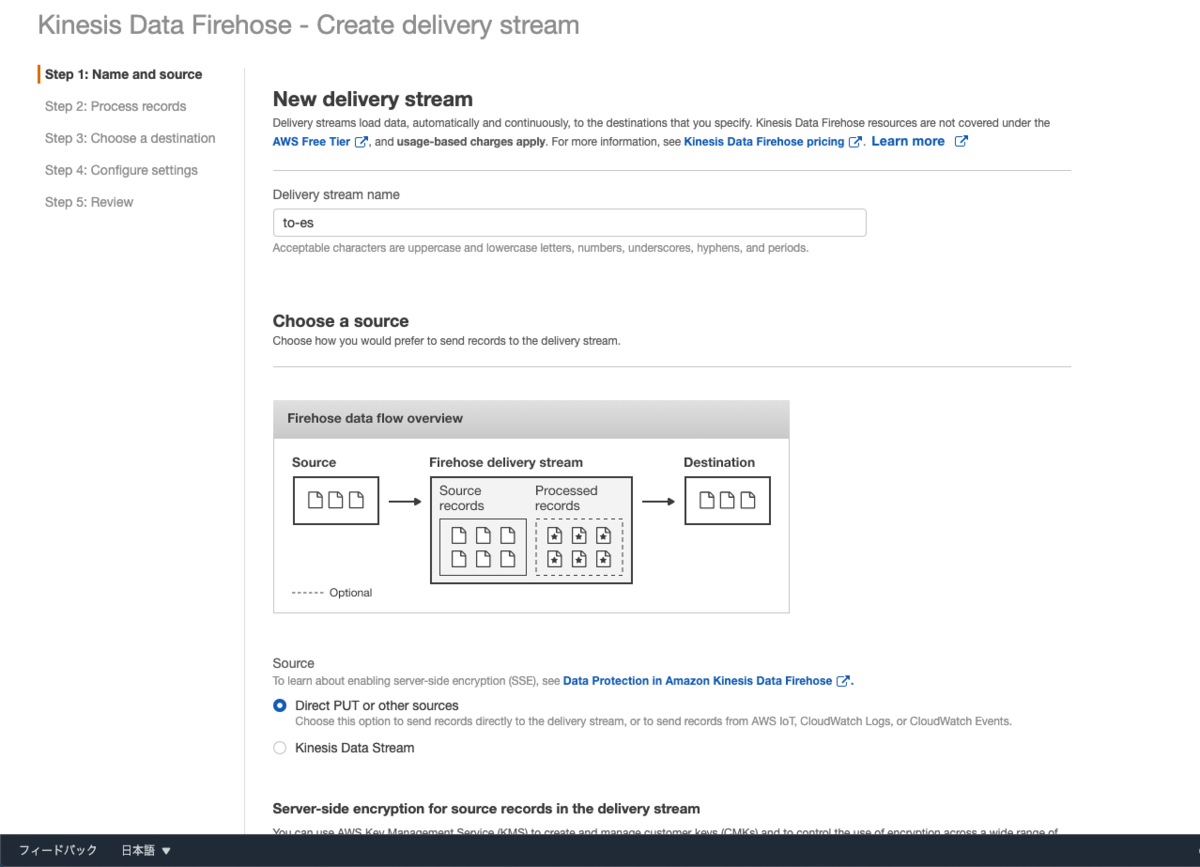Click external icon after Data Protection link
This screenshot has width=1200, height=867.
coord(843,681)
